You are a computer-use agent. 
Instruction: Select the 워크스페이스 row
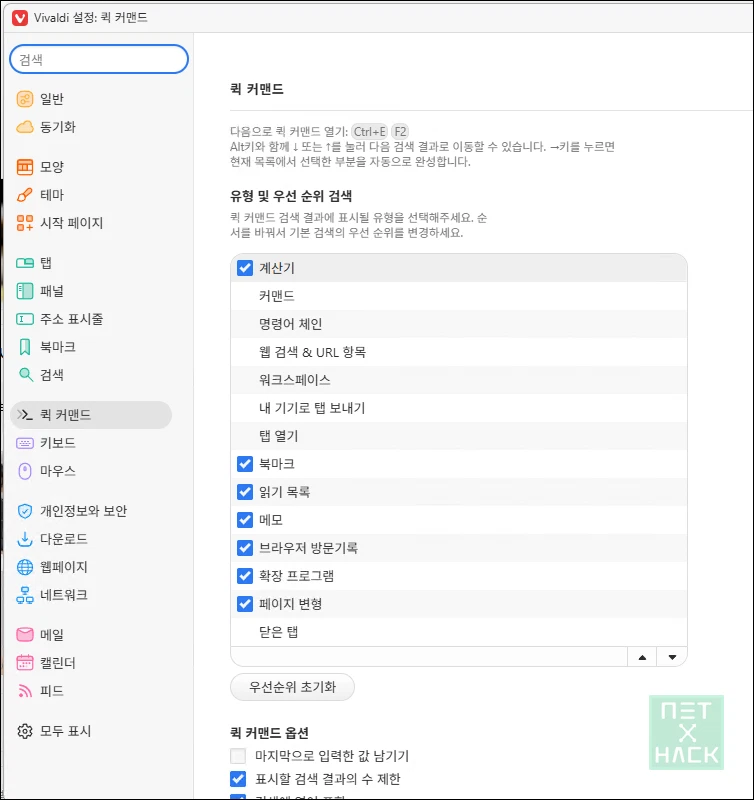tap(459, 380)
